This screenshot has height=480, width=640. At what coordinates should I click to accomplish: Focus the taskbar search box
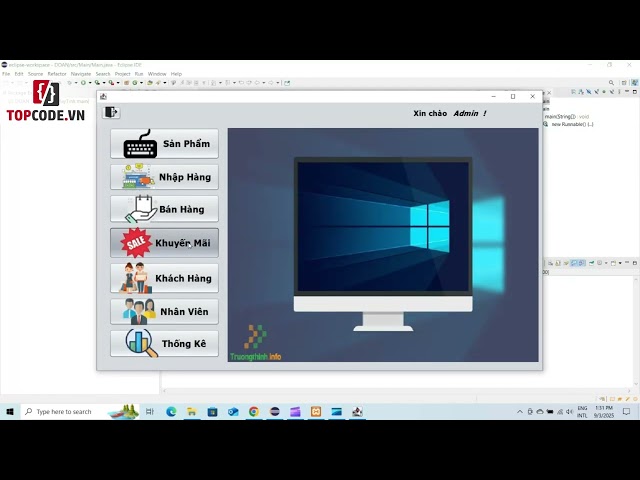click(80, 411)
